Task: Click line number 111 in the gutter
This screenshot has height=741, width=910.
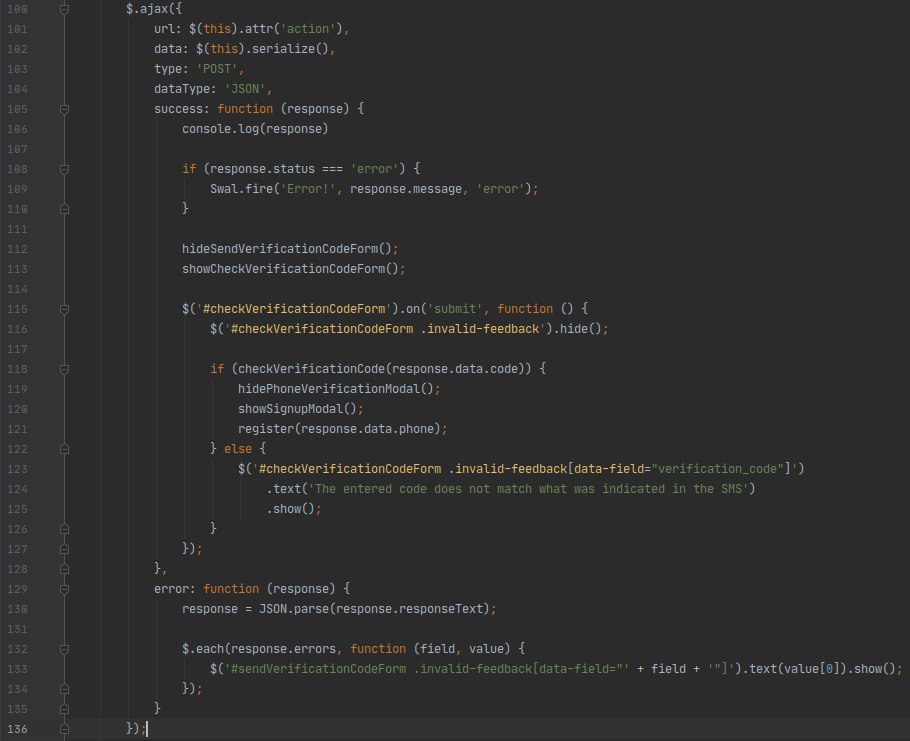Action: coord(17,229)
